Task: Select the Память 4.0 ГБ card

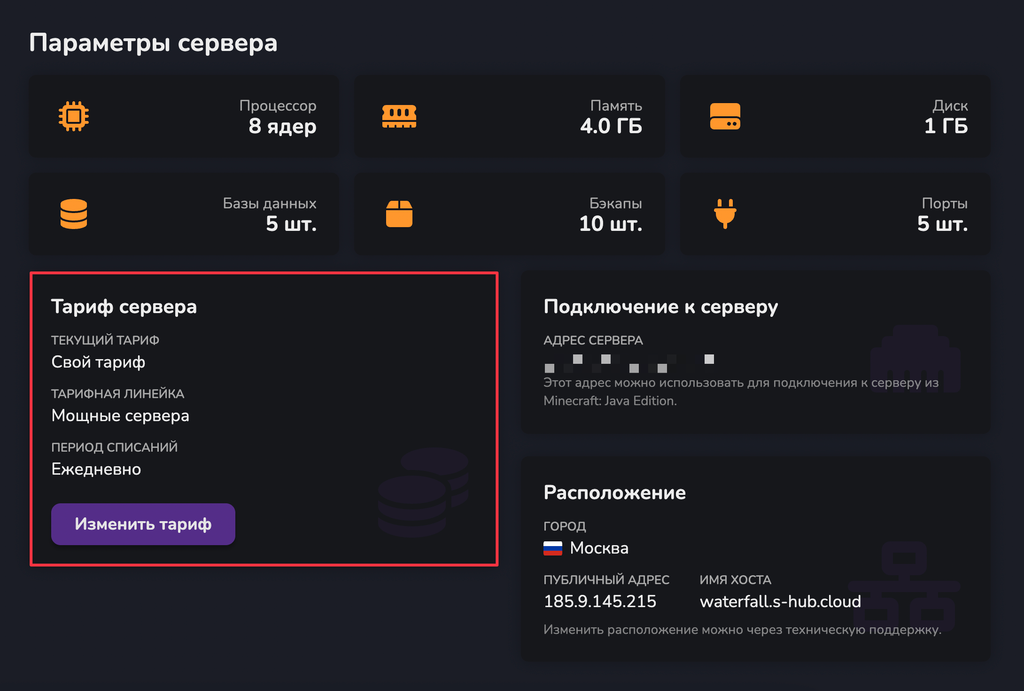Action: pyautogui.click(x=508, y=116)
